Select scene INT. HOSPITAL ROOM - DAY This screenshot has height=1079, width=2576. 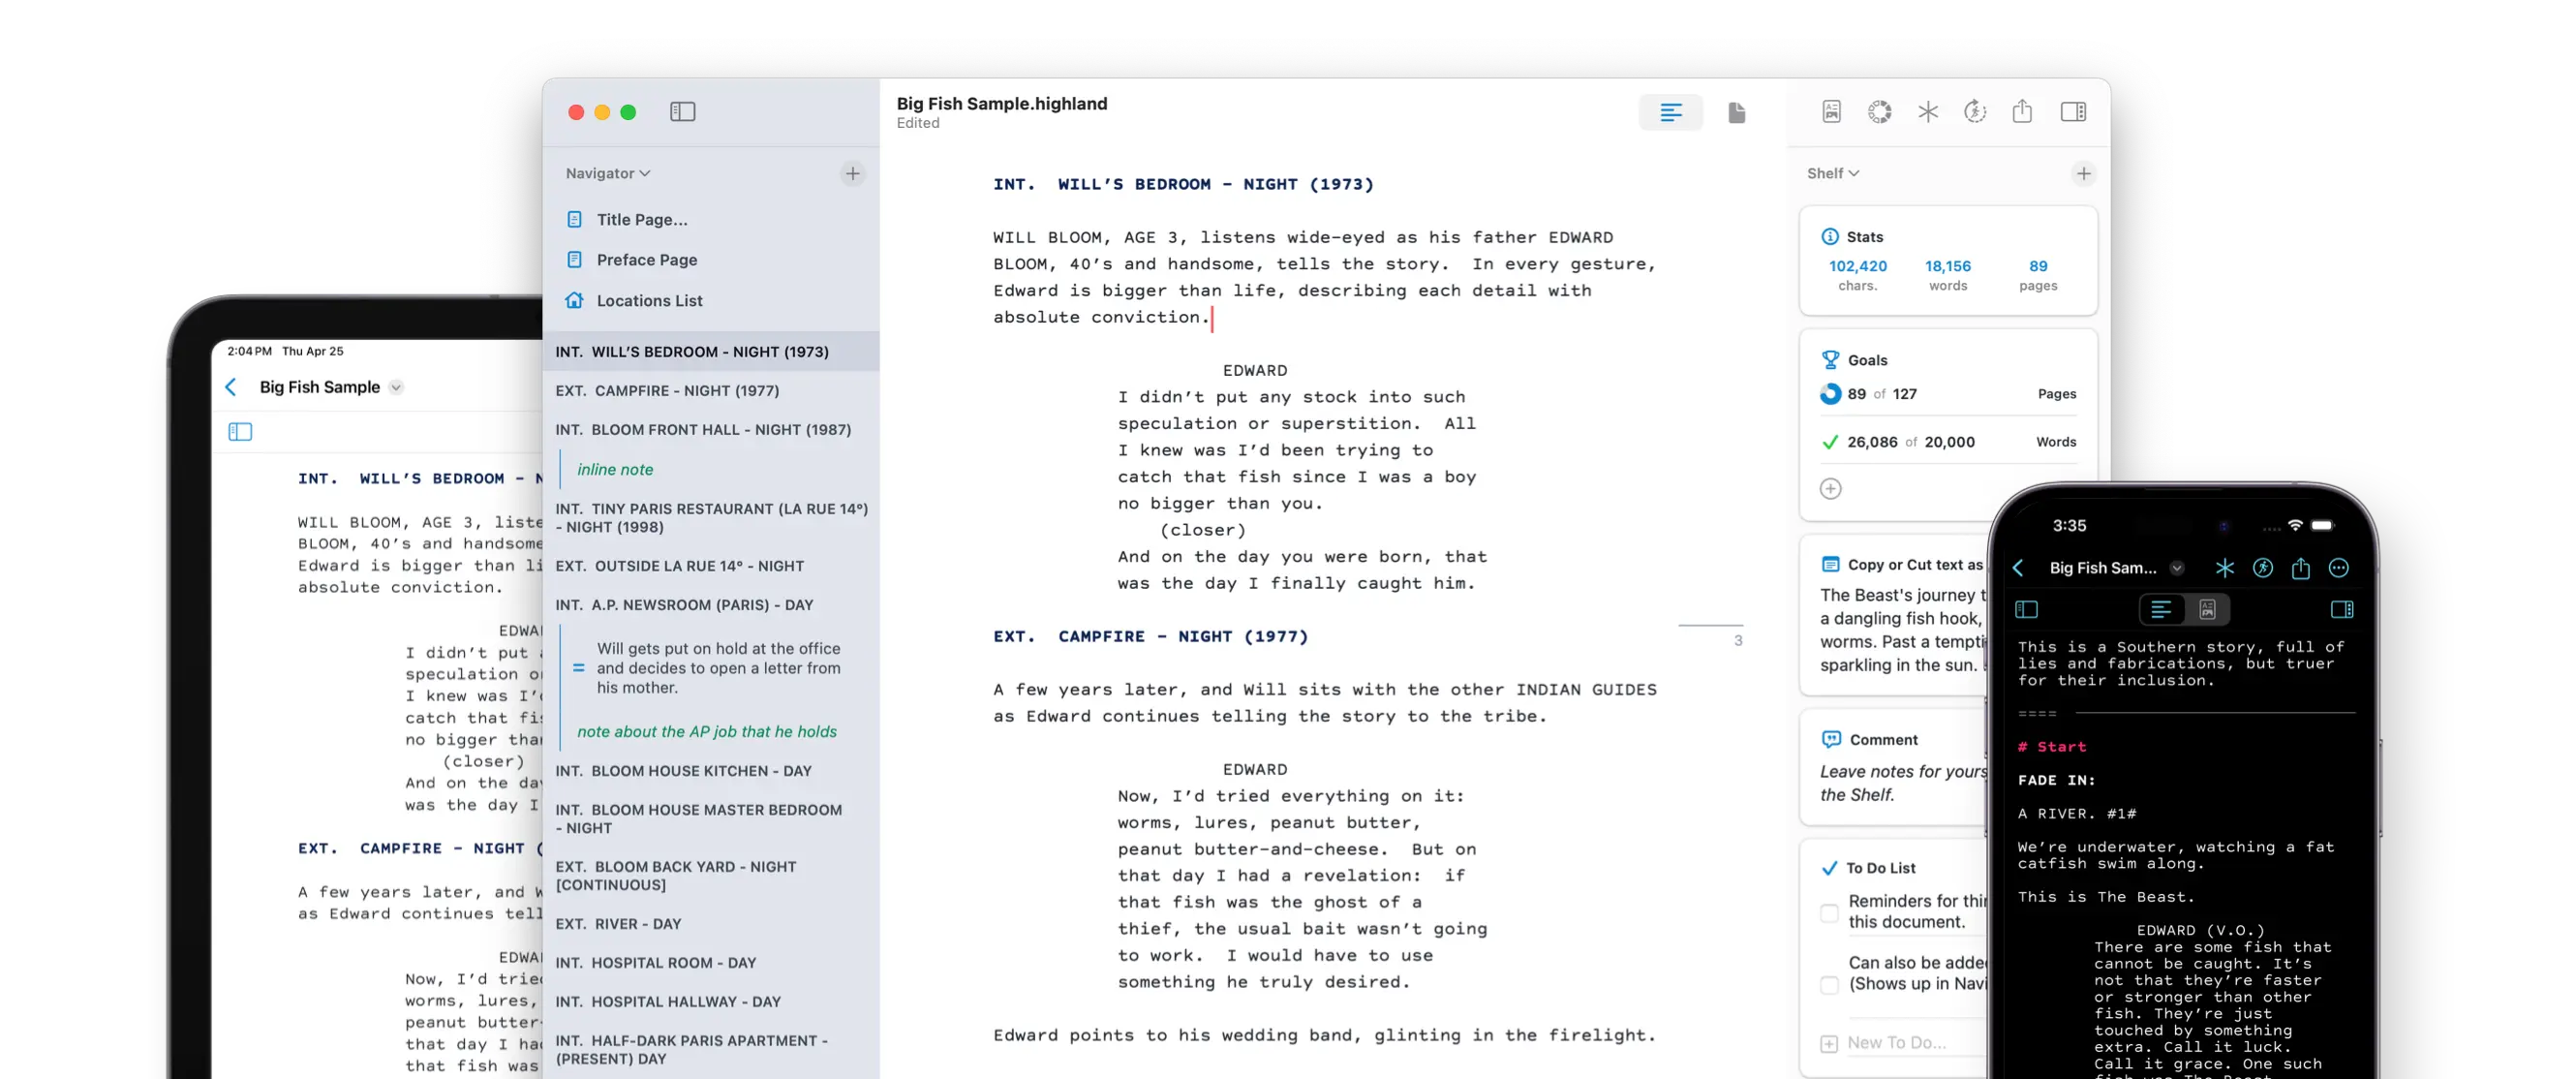point(711,963)
